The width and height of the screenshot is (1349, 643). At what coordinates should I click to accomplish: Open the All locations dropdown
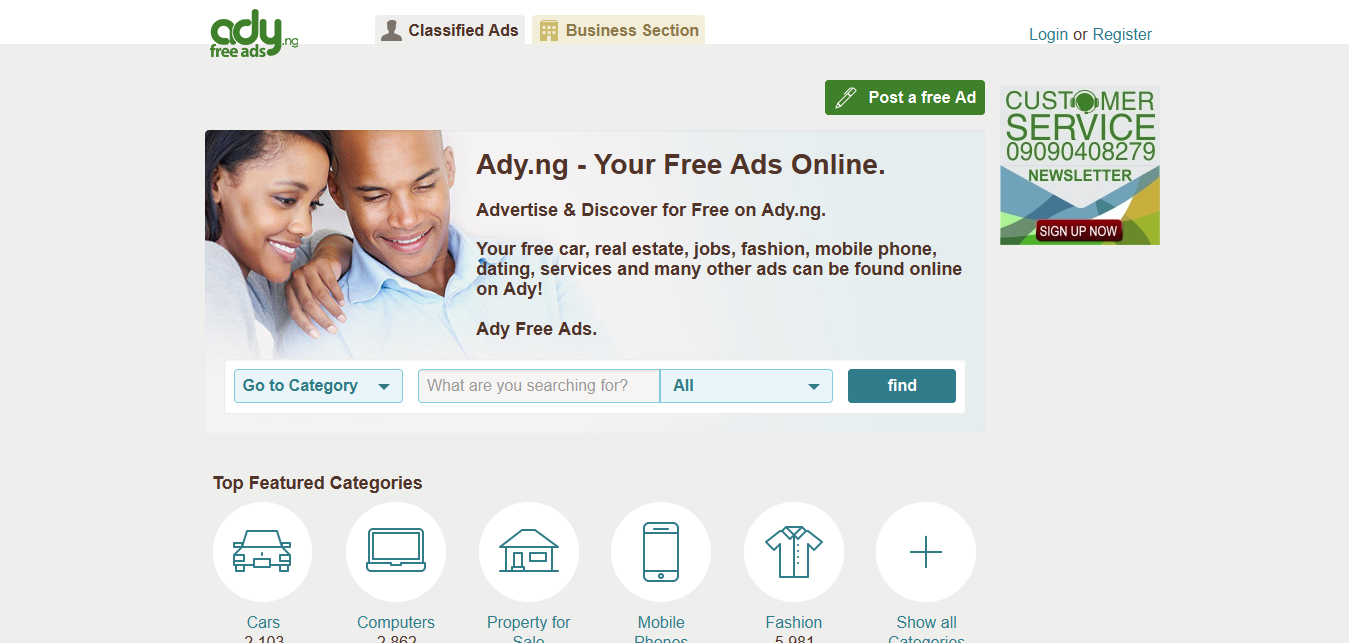click(746, 386)
